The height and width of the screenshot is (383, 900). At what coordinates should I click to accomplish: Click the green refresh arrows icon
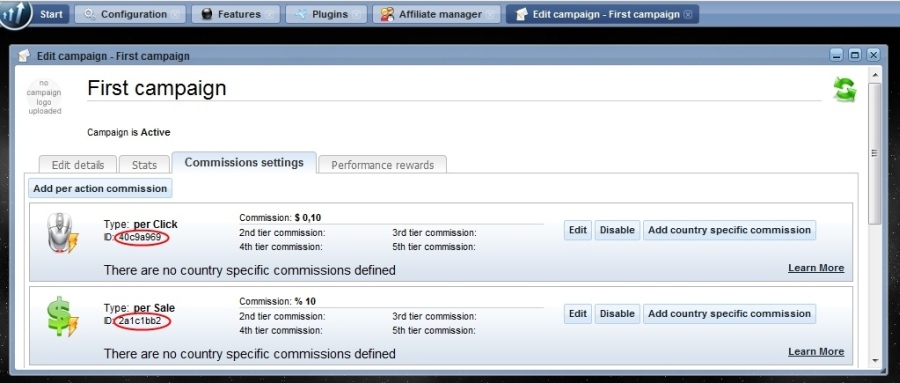844,90
